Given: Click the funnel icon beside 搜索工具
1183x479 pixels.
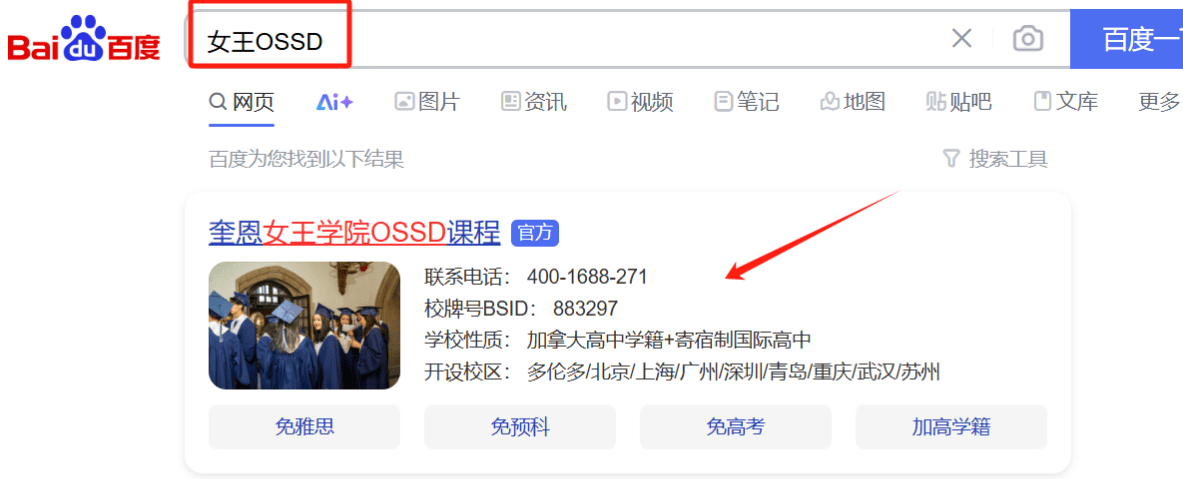Looking at the screenshot, I should tap(951, 159).
